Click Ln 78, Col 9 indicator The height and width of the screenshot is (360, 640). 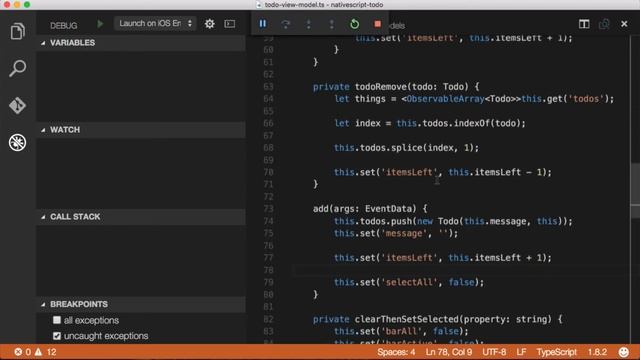[449, 352]
